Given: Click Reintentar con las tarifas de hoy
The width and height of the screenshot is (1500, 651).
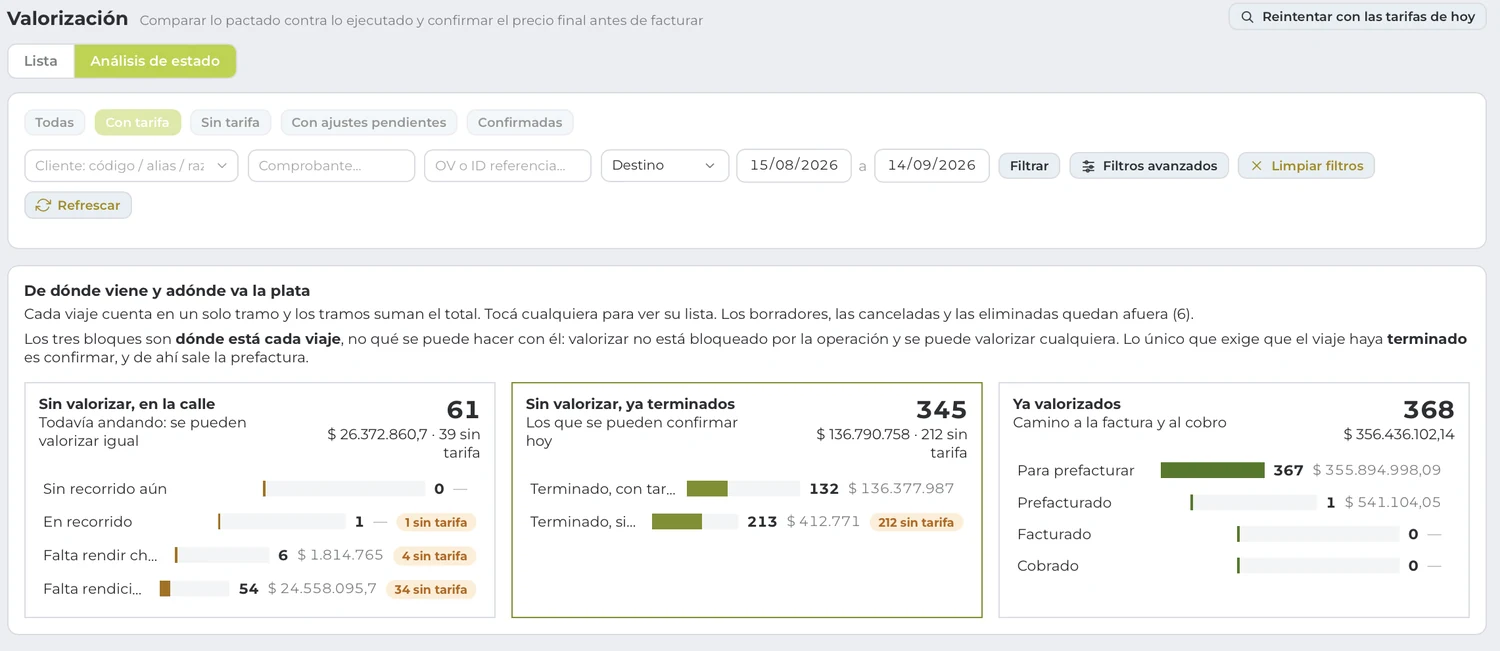Looking at the screenshot, I should coord(1357,17).
